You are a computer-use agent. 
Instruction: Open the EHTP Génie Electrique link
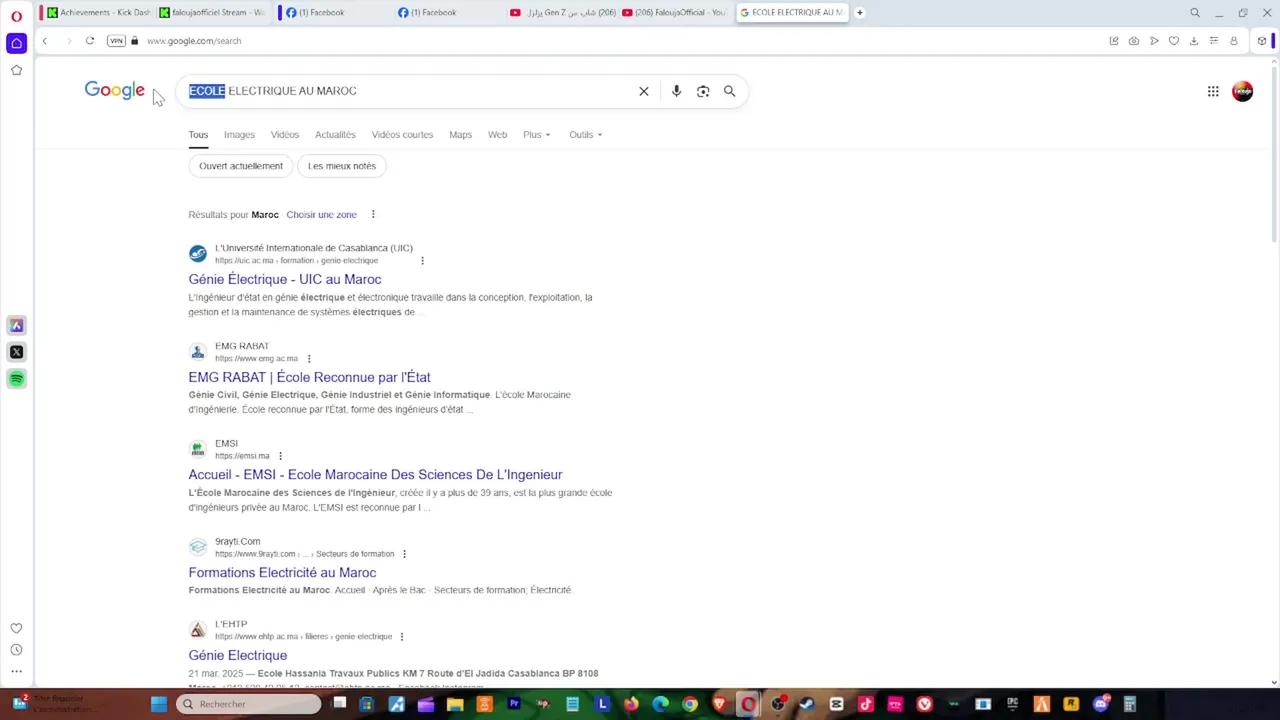(x=238, y=656)
